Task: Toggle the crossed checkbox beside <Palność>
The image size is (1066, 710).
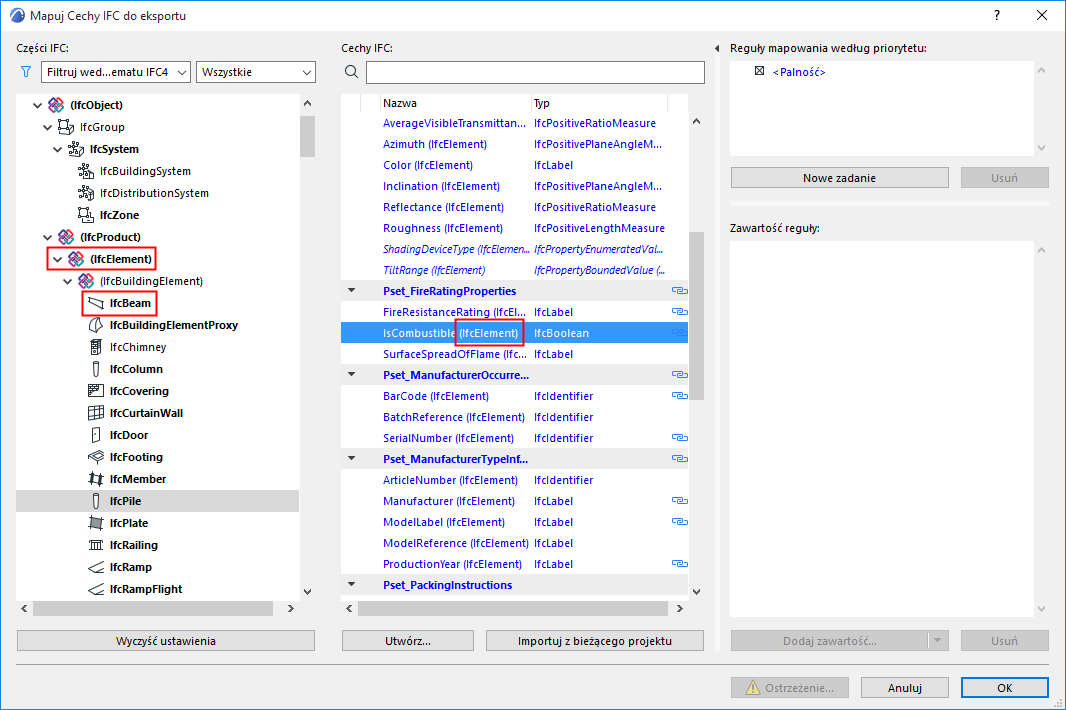Action: click(759, 71)
